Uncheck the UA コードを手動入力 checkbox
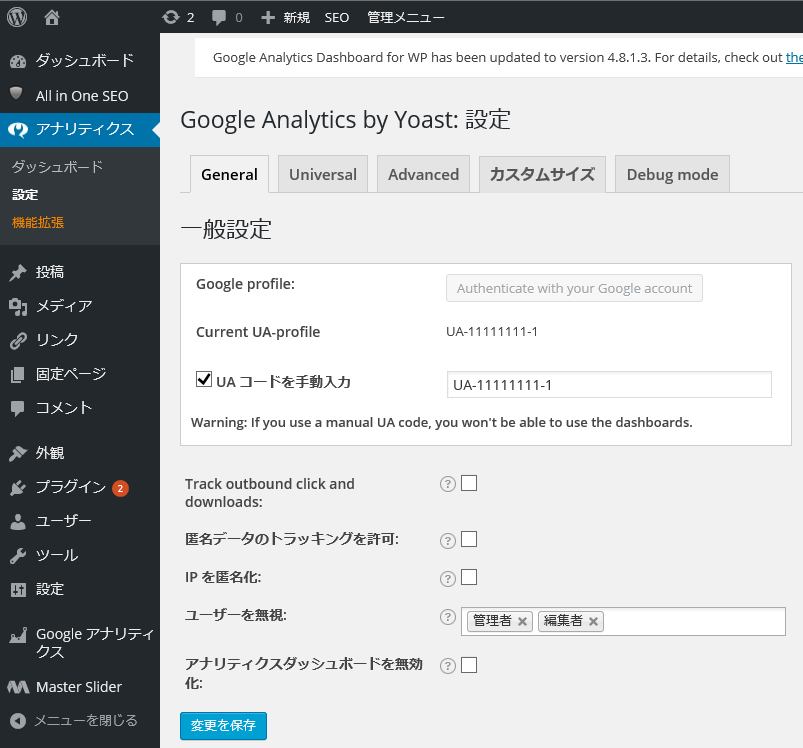The width and height of the screenshot is (803, 748). click(204, 379)
